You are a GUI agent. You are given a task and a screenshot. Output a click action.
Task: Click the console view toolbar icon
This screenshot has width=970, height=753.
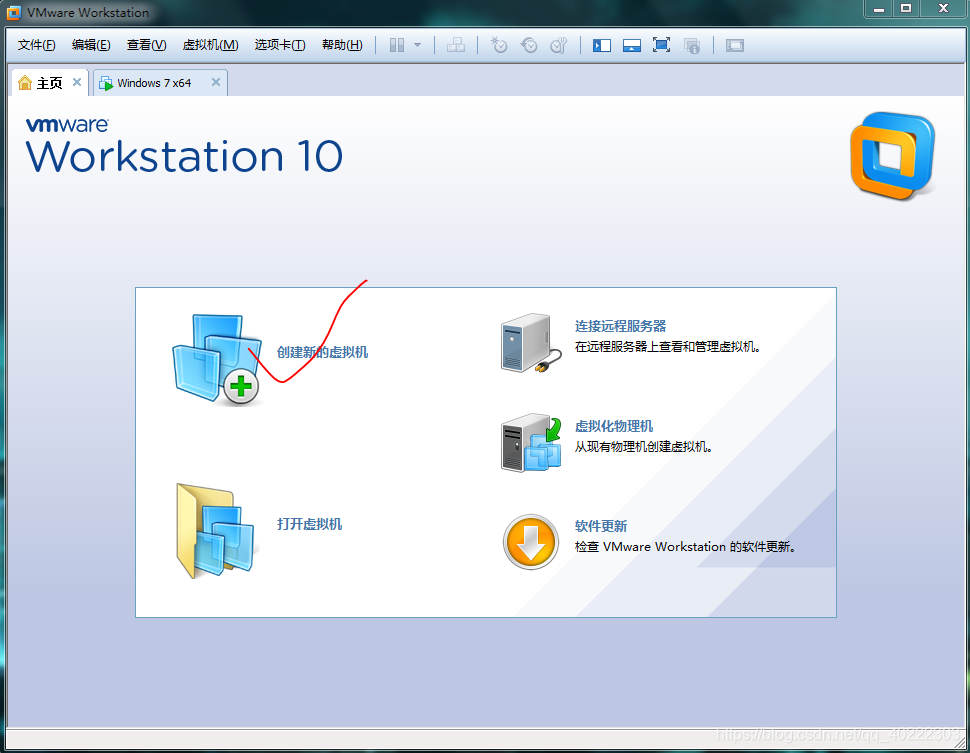point(735,45)
